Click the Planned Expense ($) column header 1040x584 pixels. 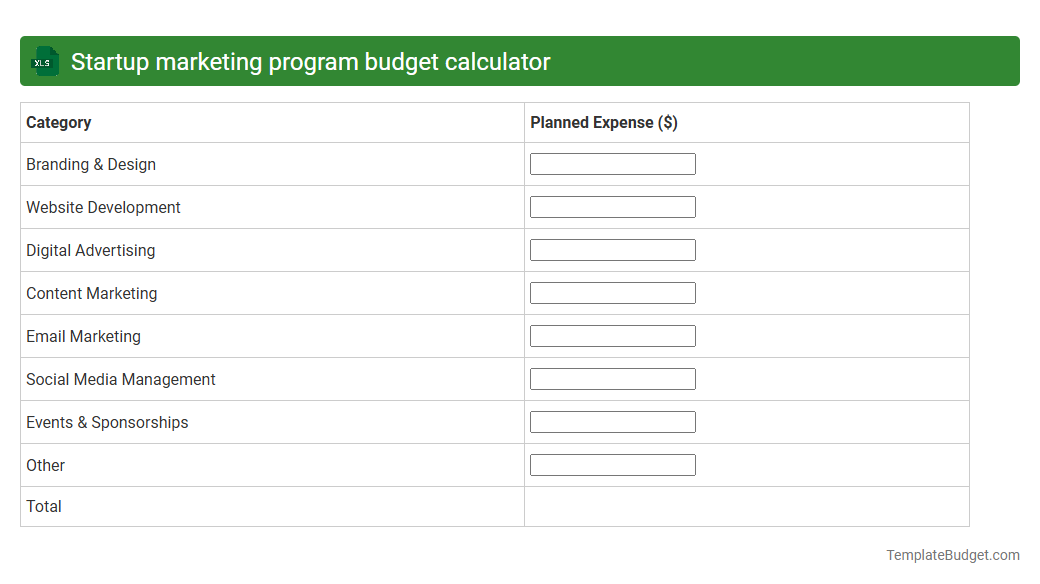[602, 122]
